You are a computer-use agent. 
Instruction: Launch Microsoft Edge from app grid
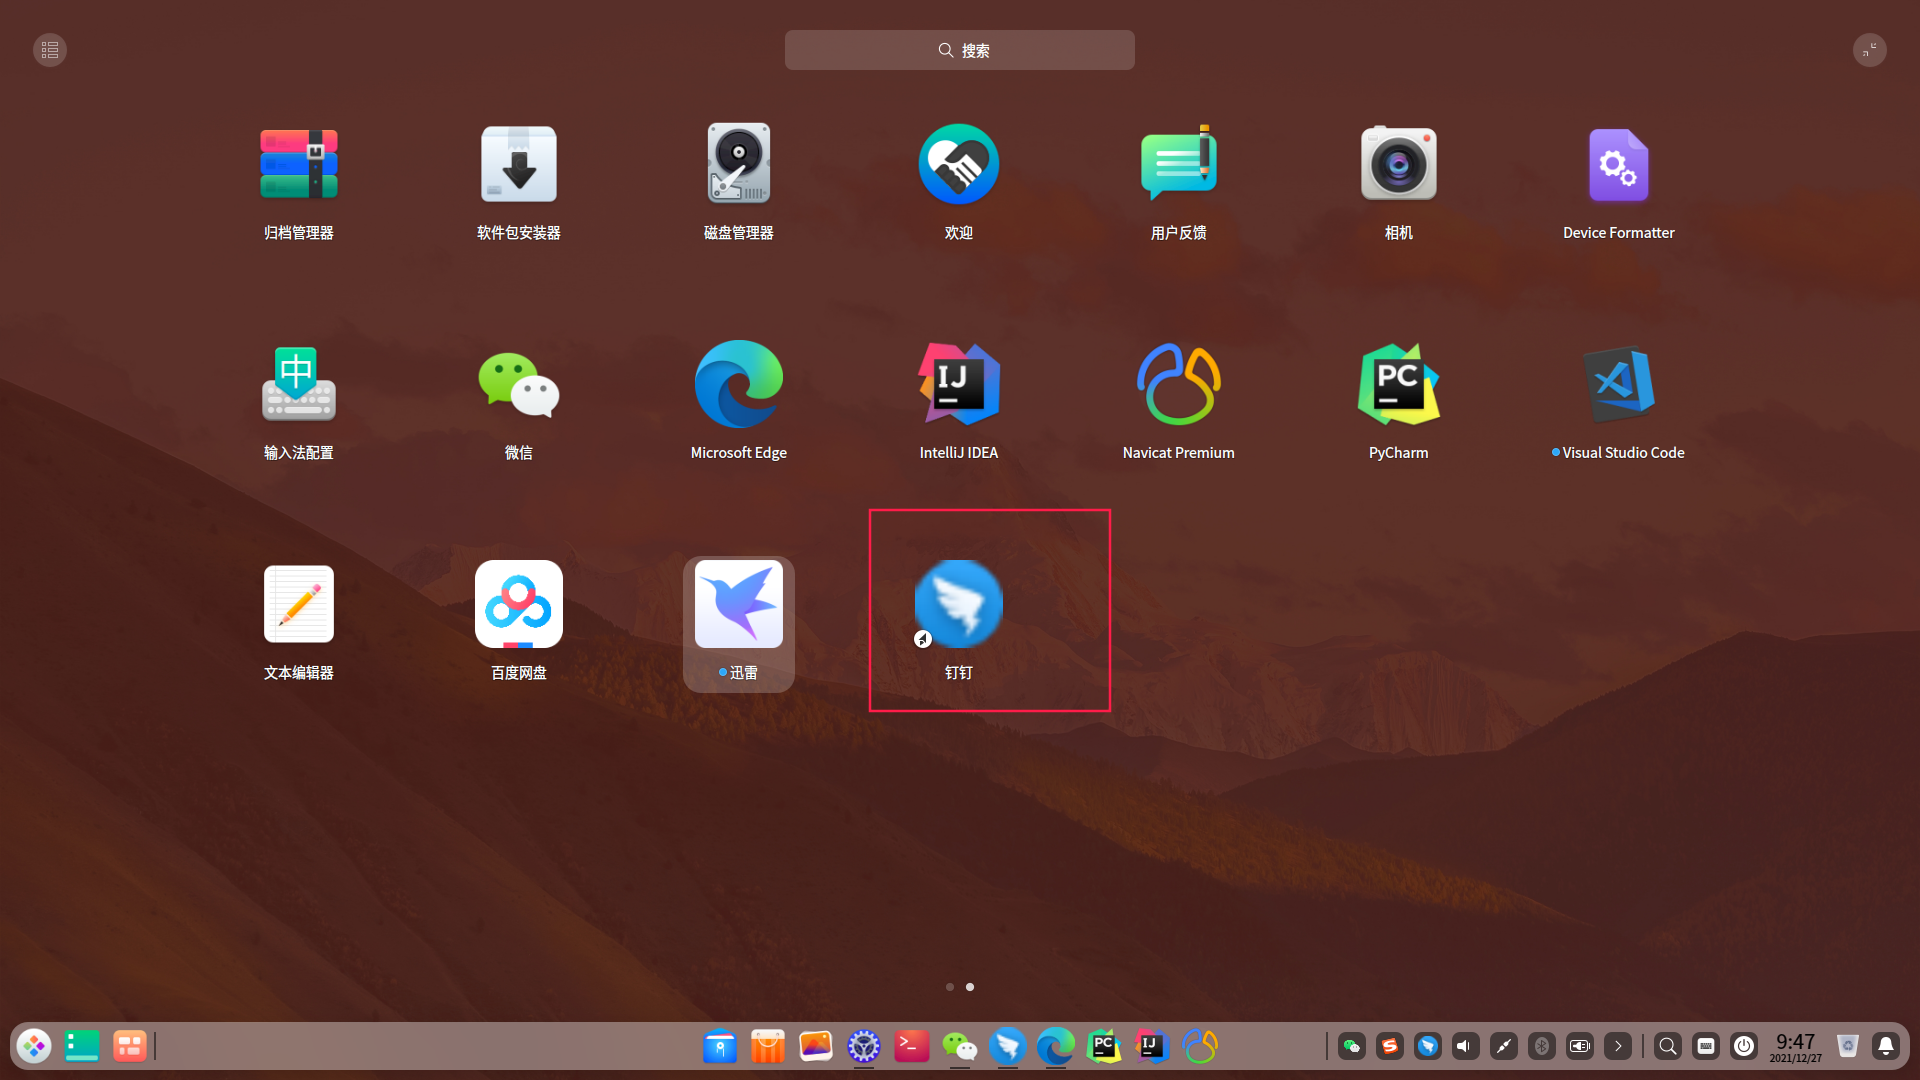(x=738, y=385)
